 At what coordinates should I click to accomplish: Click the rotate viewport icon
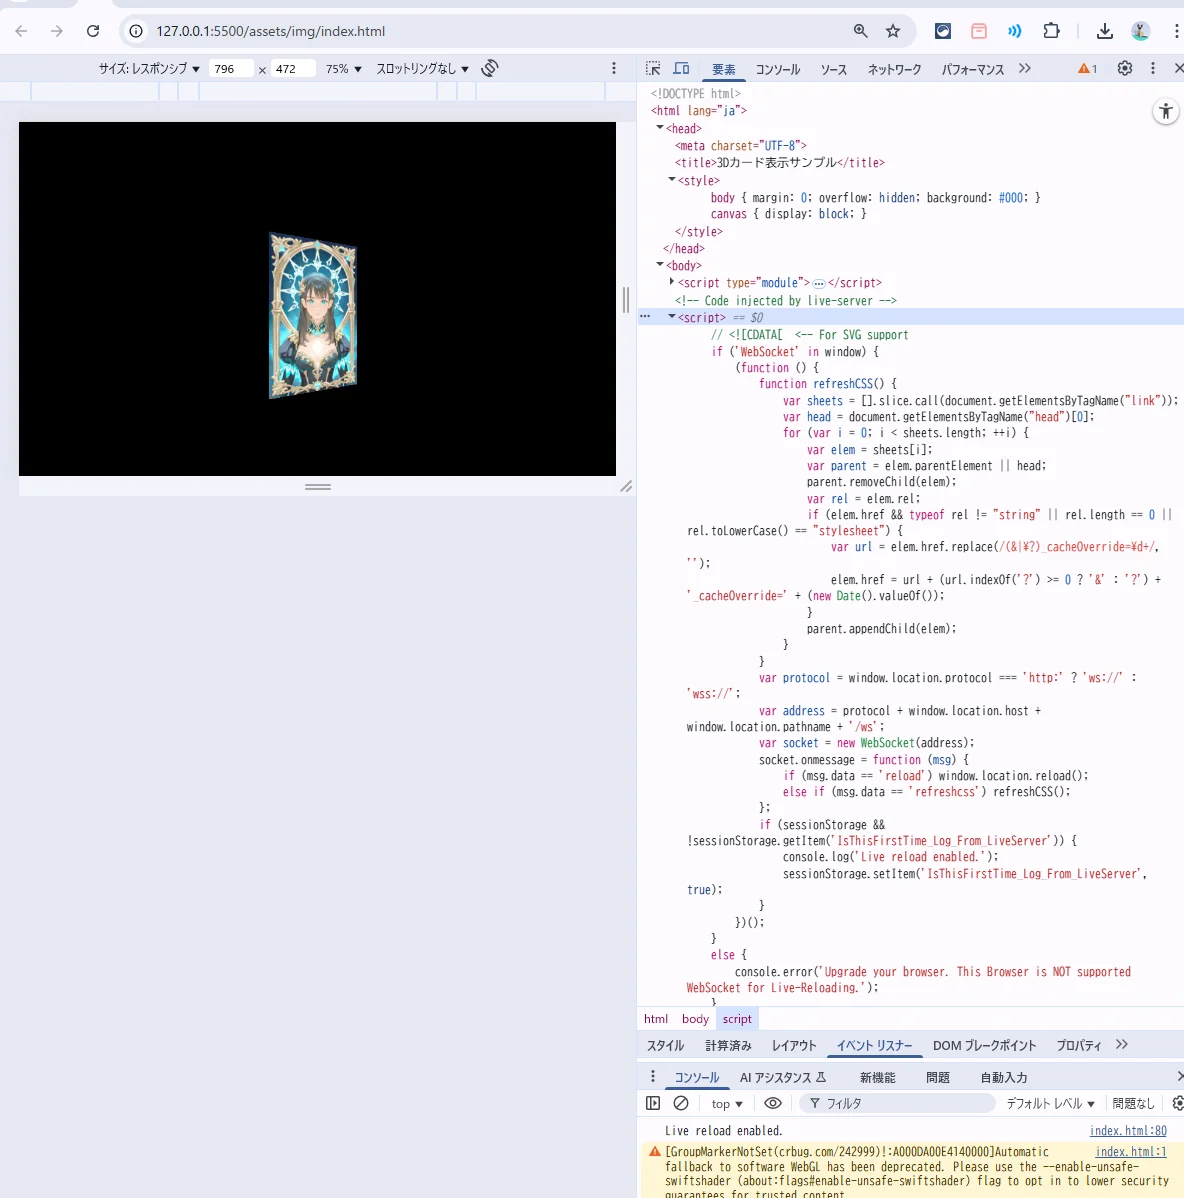490,68
